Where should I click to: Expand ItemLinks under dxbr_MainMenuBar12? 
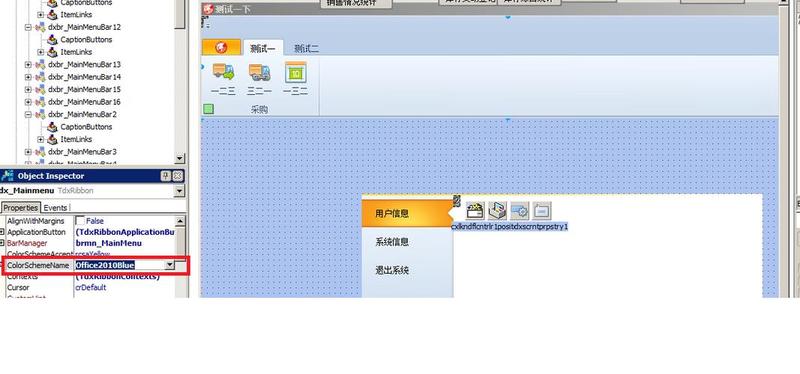40,52
